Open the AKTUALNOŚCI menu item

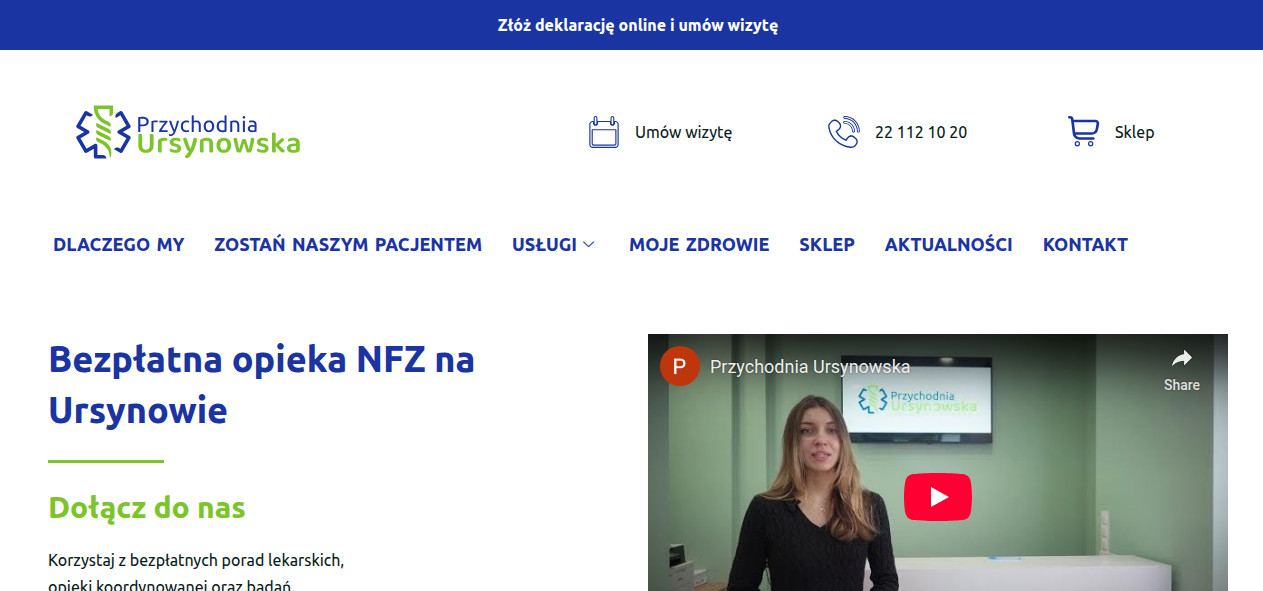949,245
